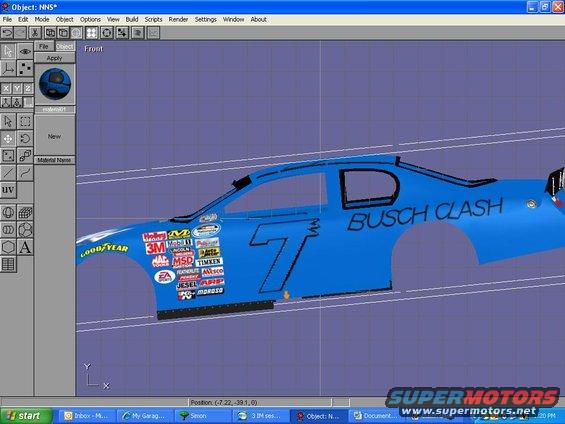Select the straight Line tool
The image size is (565, 424).
coord(8,173)
